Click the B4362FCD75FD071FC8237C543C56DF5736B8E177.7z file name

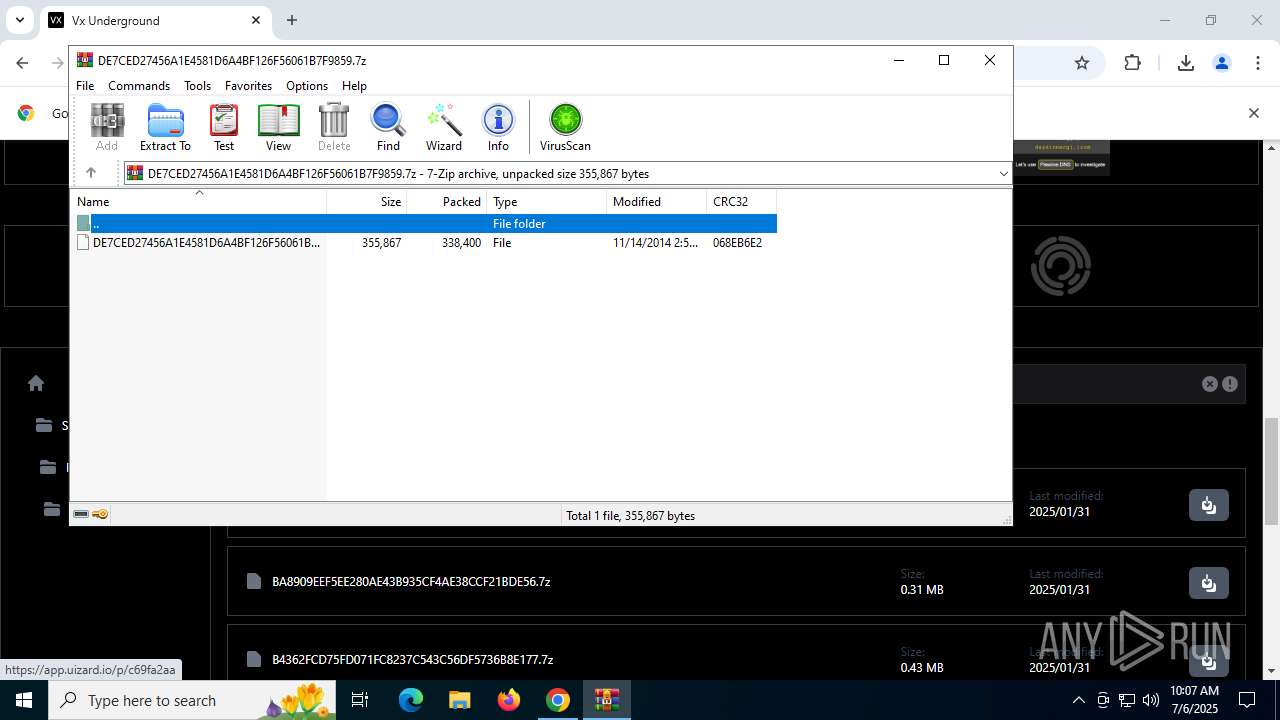click(412, 660)
